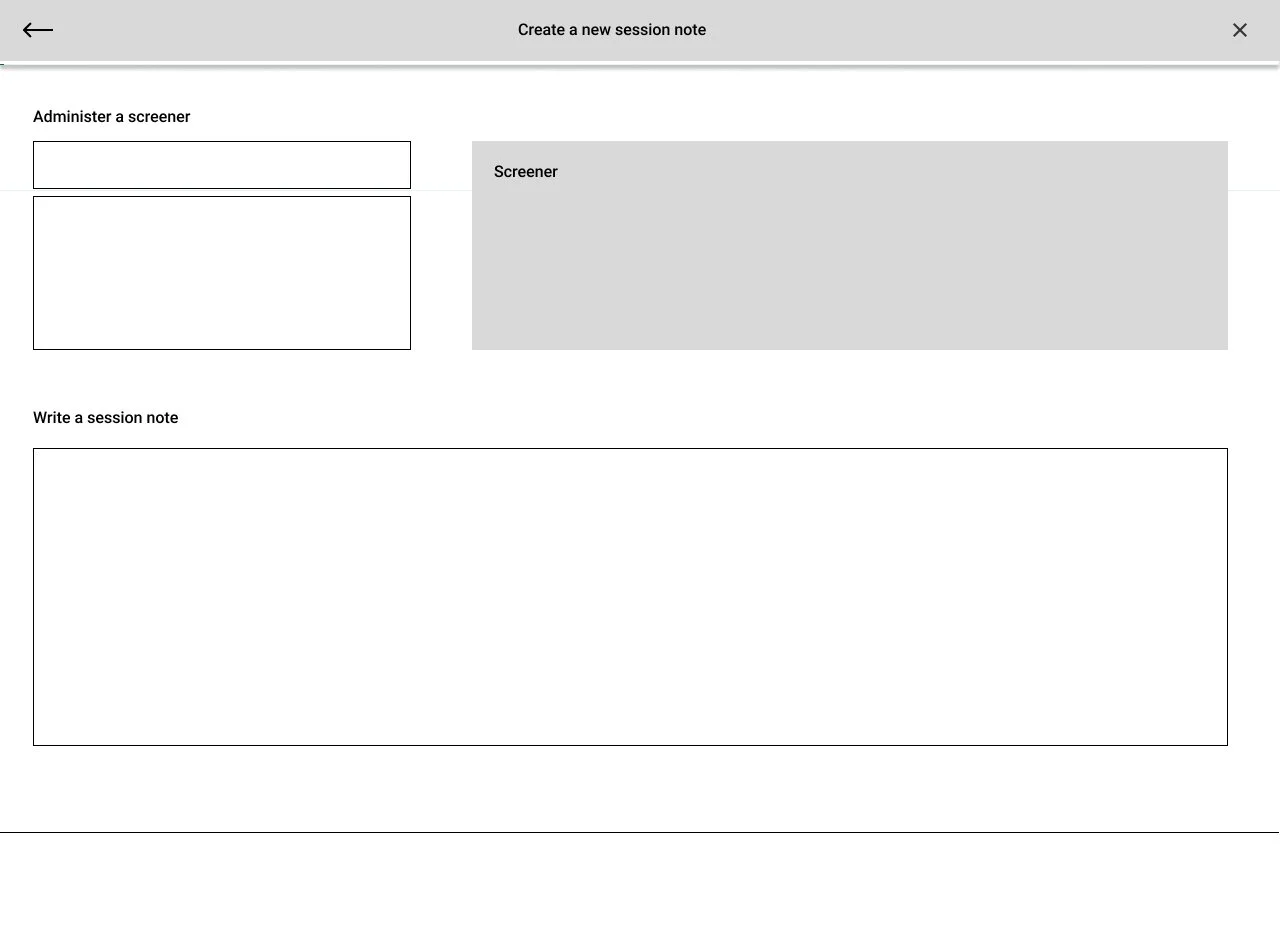Focus the small screener search field
Screen dimensions: 1280x949
pyautogui.click(x=222, y=165)
